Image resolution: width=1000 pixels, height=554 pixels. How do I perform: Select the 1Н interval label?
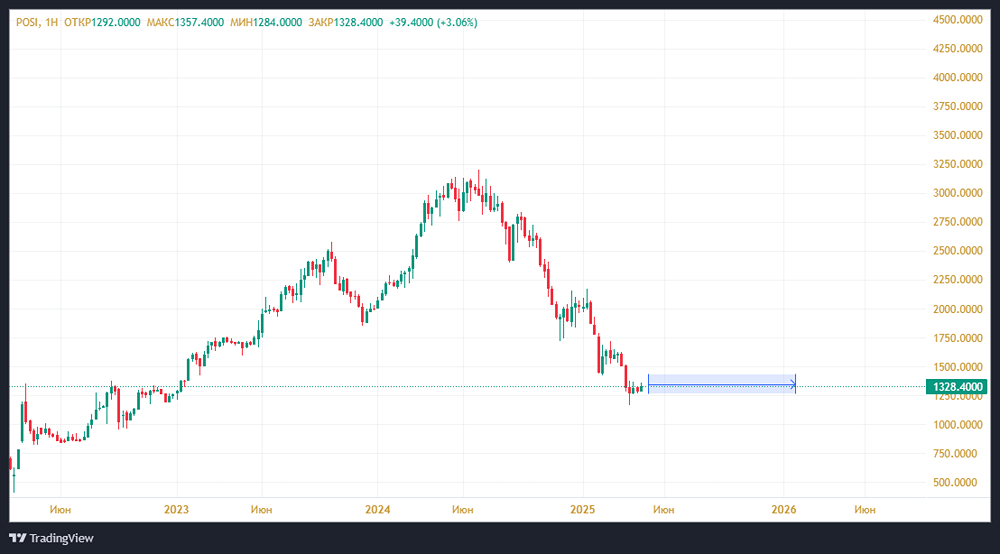coord(51,22)
